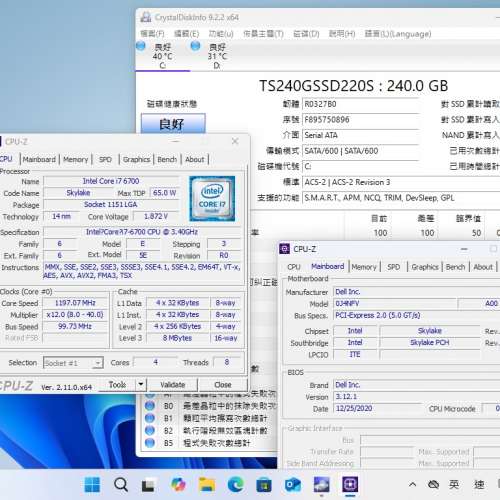The height and width of the screenshot is (500, 500).
Task: Launch Copilot from the taskbar
Action: tap(178, 484)
